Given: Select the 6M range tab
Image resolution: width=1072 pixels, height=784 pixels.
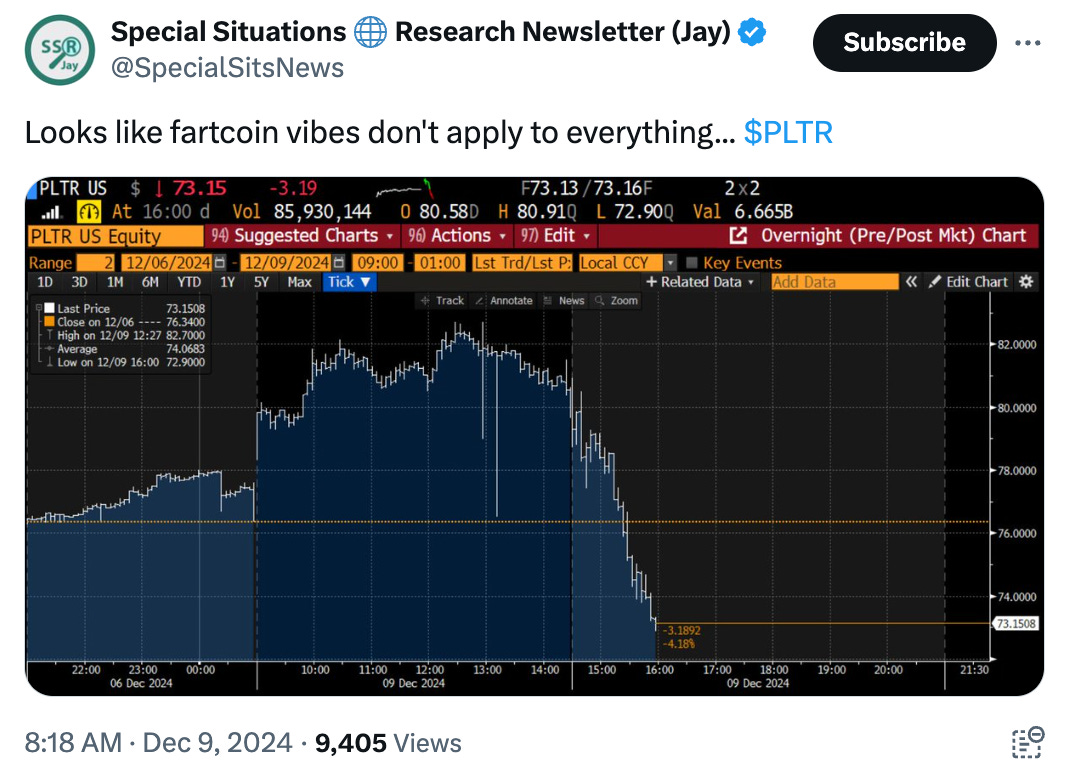Looking at the screenshot, I should tap(150, 282).
